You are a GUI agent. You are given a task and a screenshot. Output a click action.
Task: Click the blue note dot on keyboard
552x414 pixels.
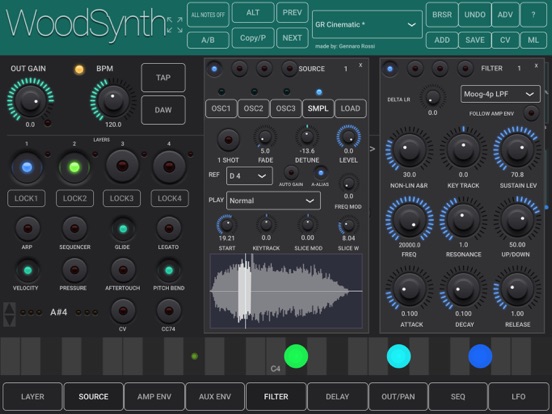[480, 356]
